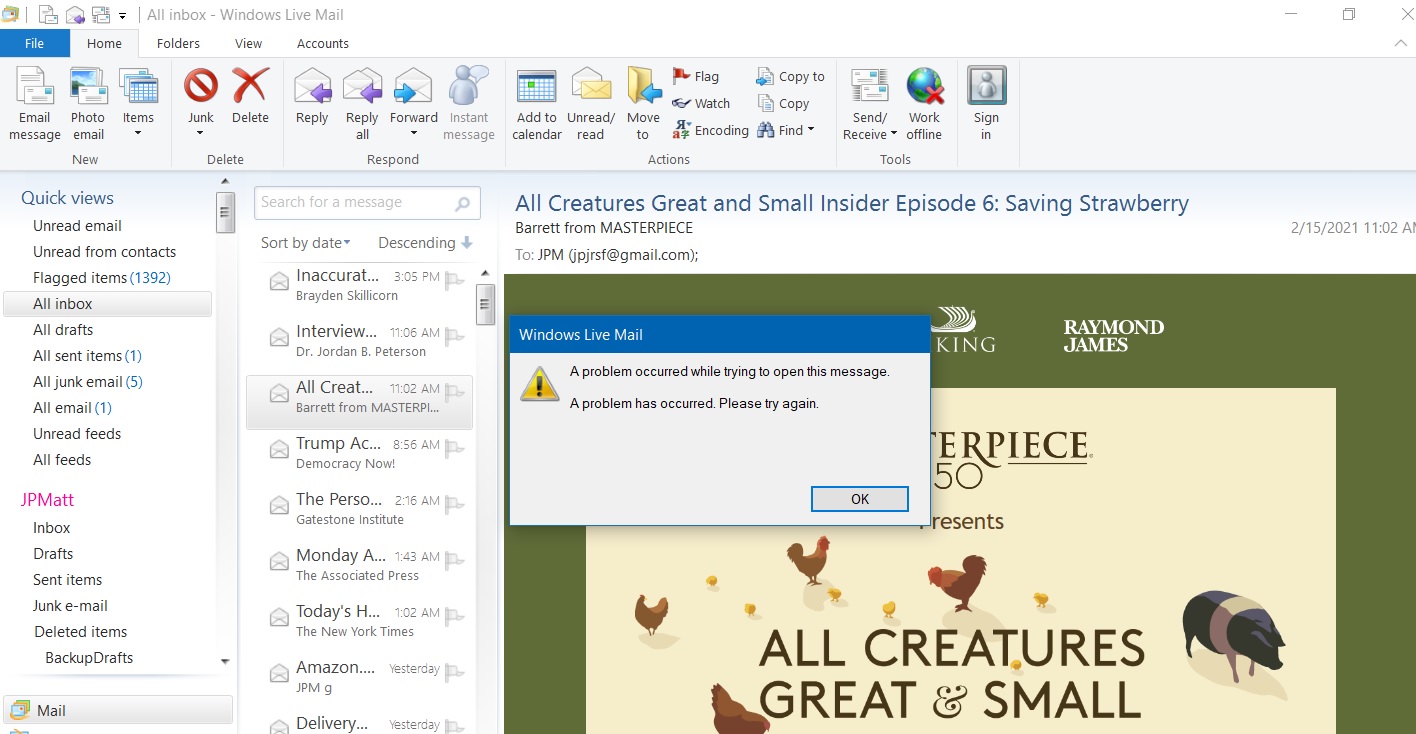Viewport: 1416px width, 734px height.
Task: Open the Mail shortcut button
Action: point(118,710)
